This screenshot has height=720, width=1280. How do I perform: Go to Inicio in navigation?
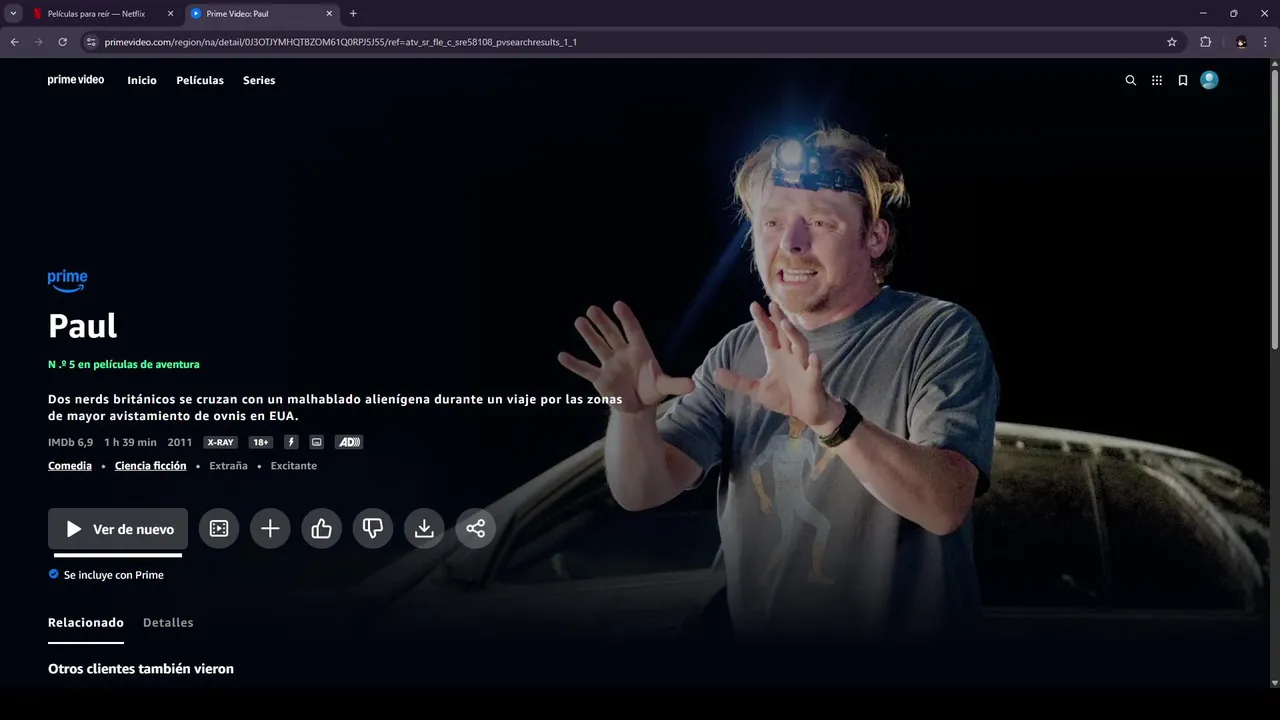click(x=142, y=80)
